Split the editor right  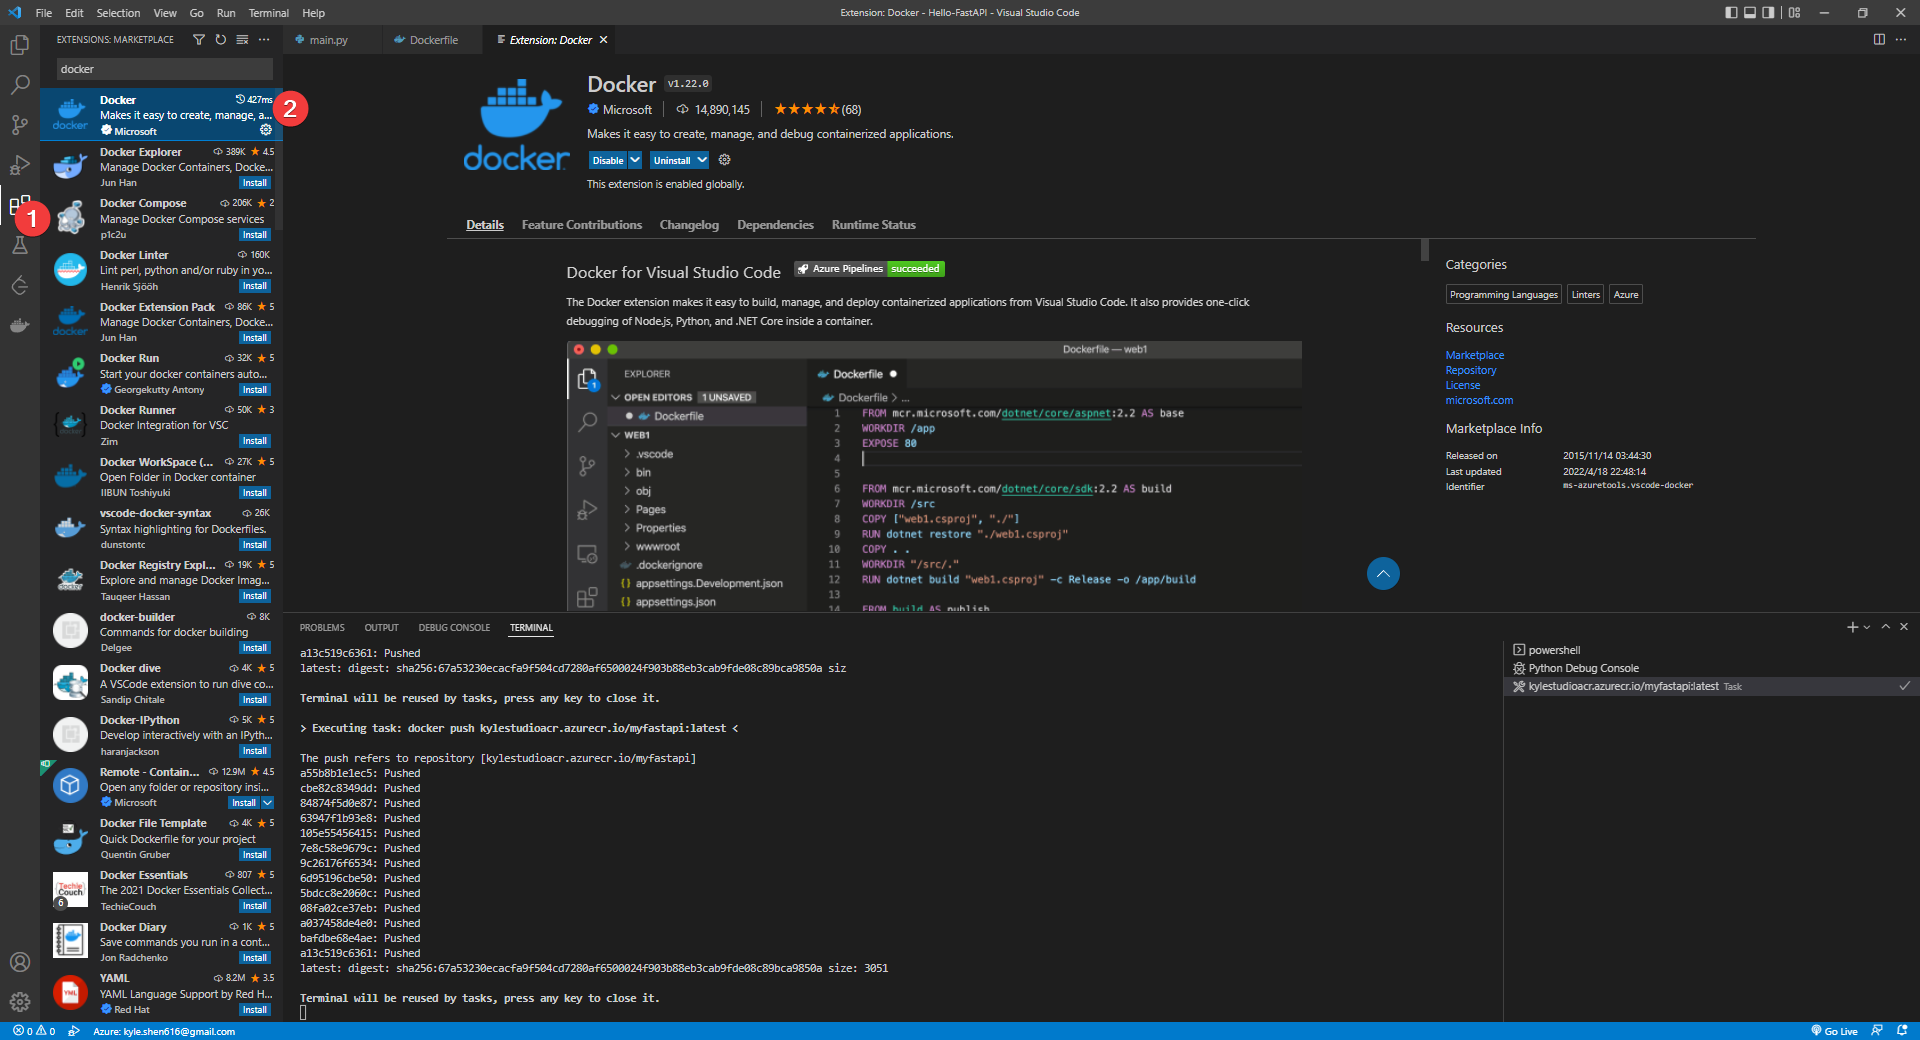coord(1879,40)
